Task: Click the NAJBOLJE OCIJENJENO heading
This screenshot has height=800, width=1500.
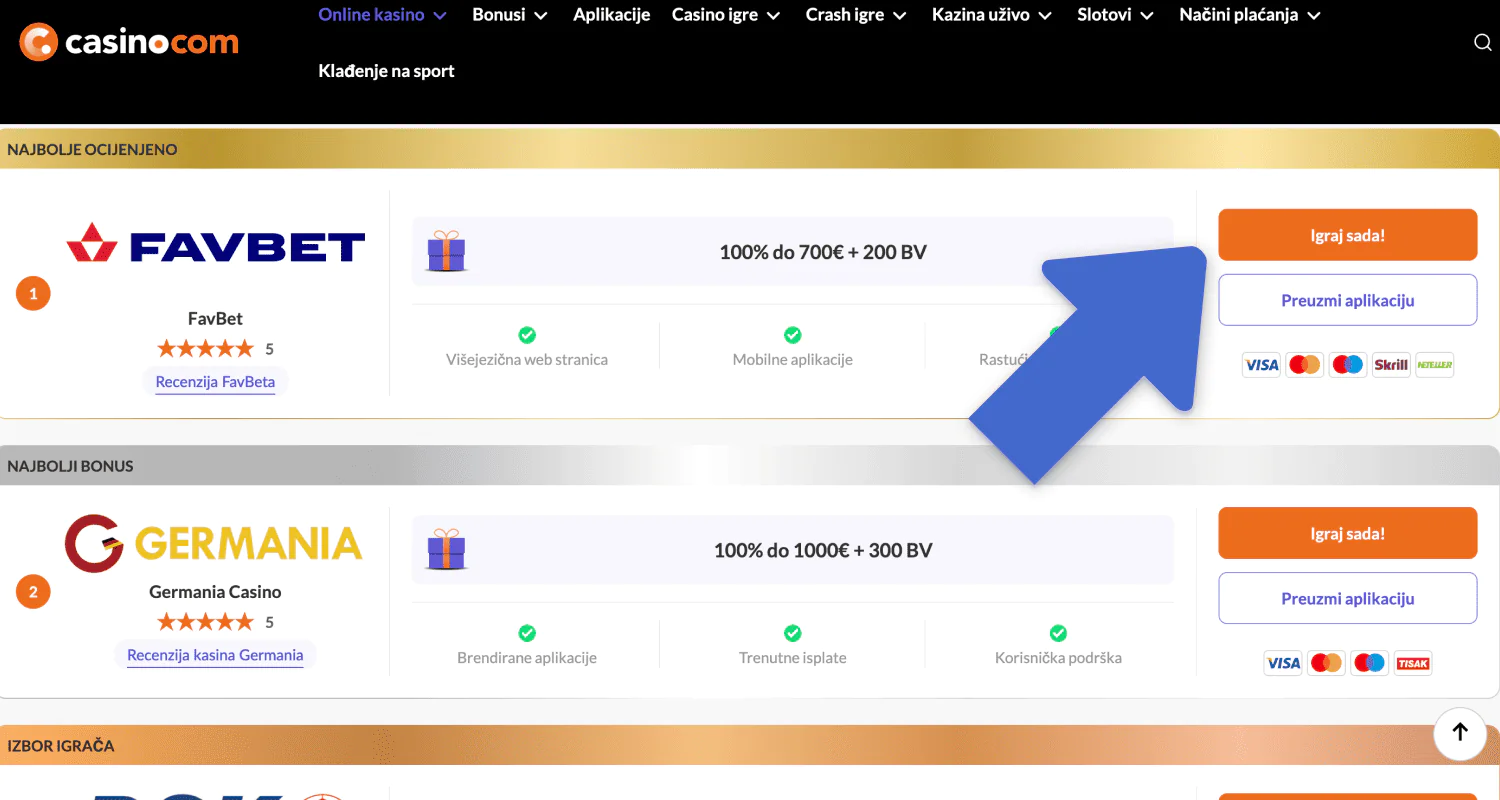Action: coord(92,149)
